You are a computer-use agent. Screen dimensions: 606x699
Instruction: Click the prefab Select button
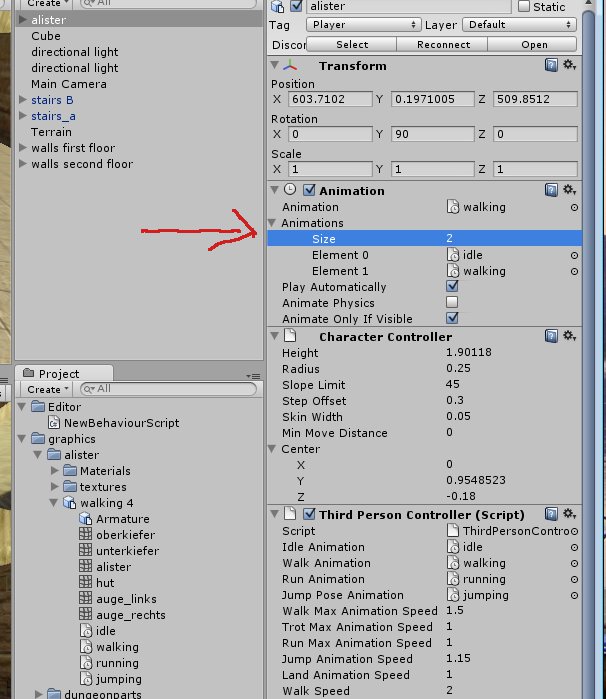352,44
